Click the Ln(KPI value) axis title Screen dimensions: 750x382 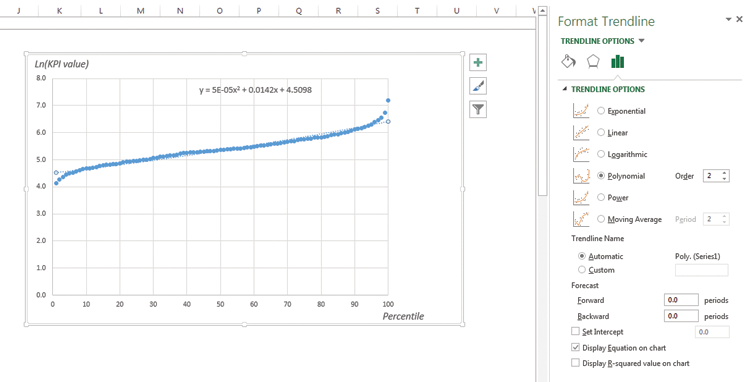point(62,64)
